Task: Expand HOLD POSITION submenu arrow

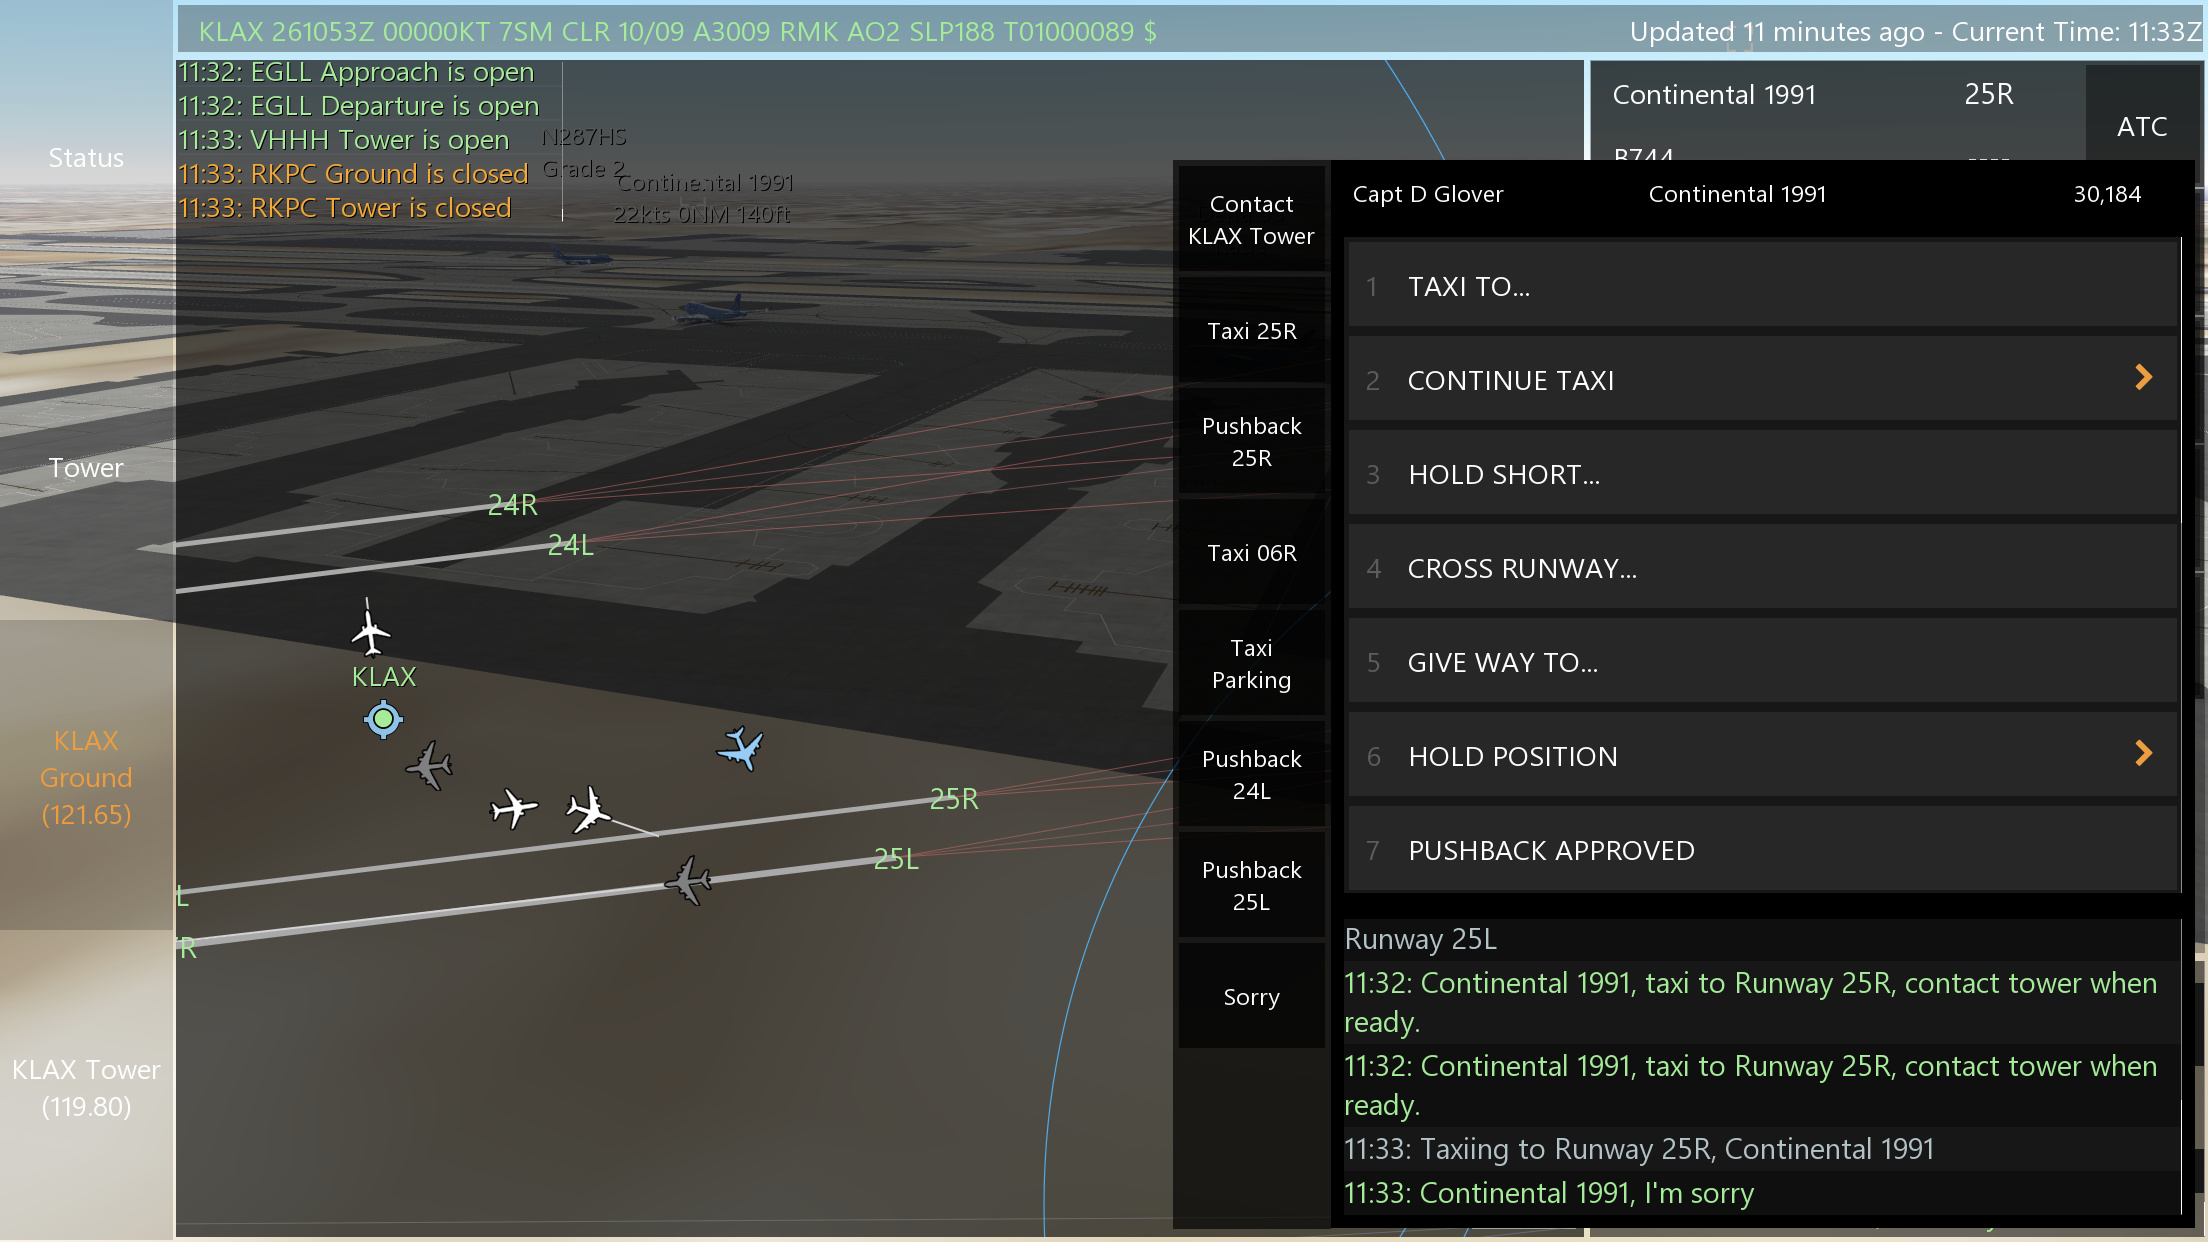Action: [2143, 754]
